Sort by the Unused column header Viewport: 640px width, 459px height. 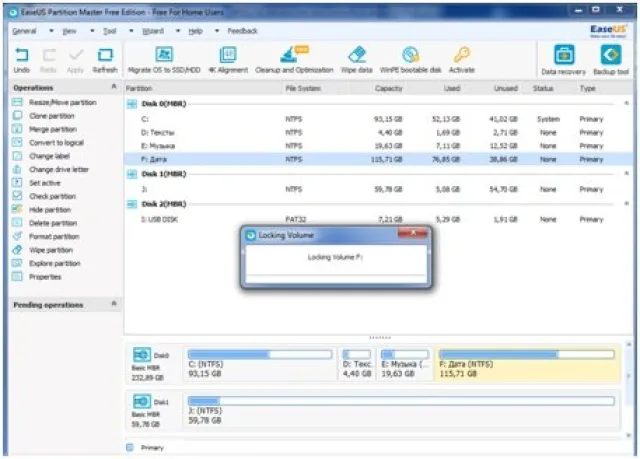coord(506,89)
